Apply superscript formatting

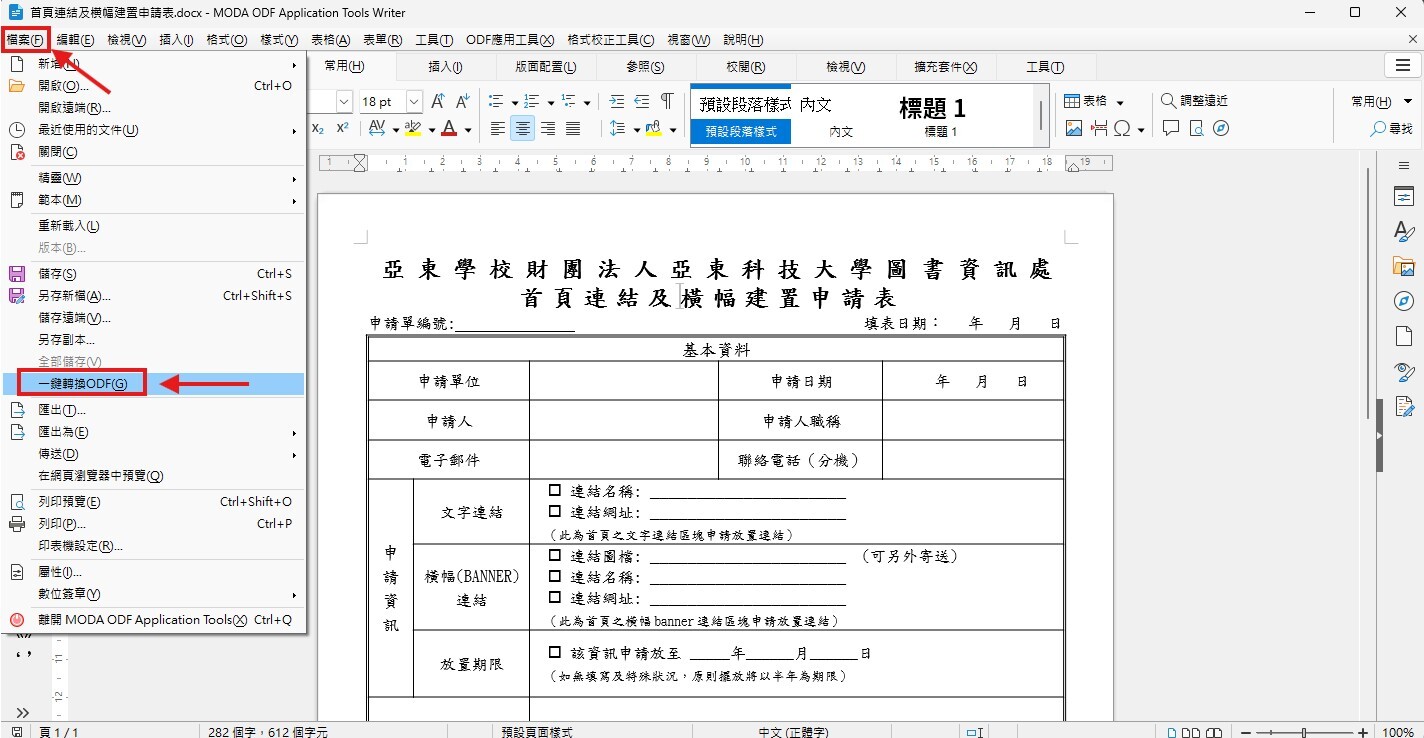(x=342, y=129)
